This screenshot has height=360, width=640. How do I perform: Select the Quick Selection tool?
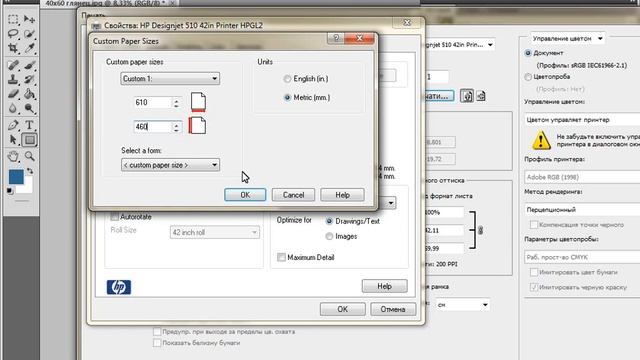pyautogui.click(x=29, y=34)
